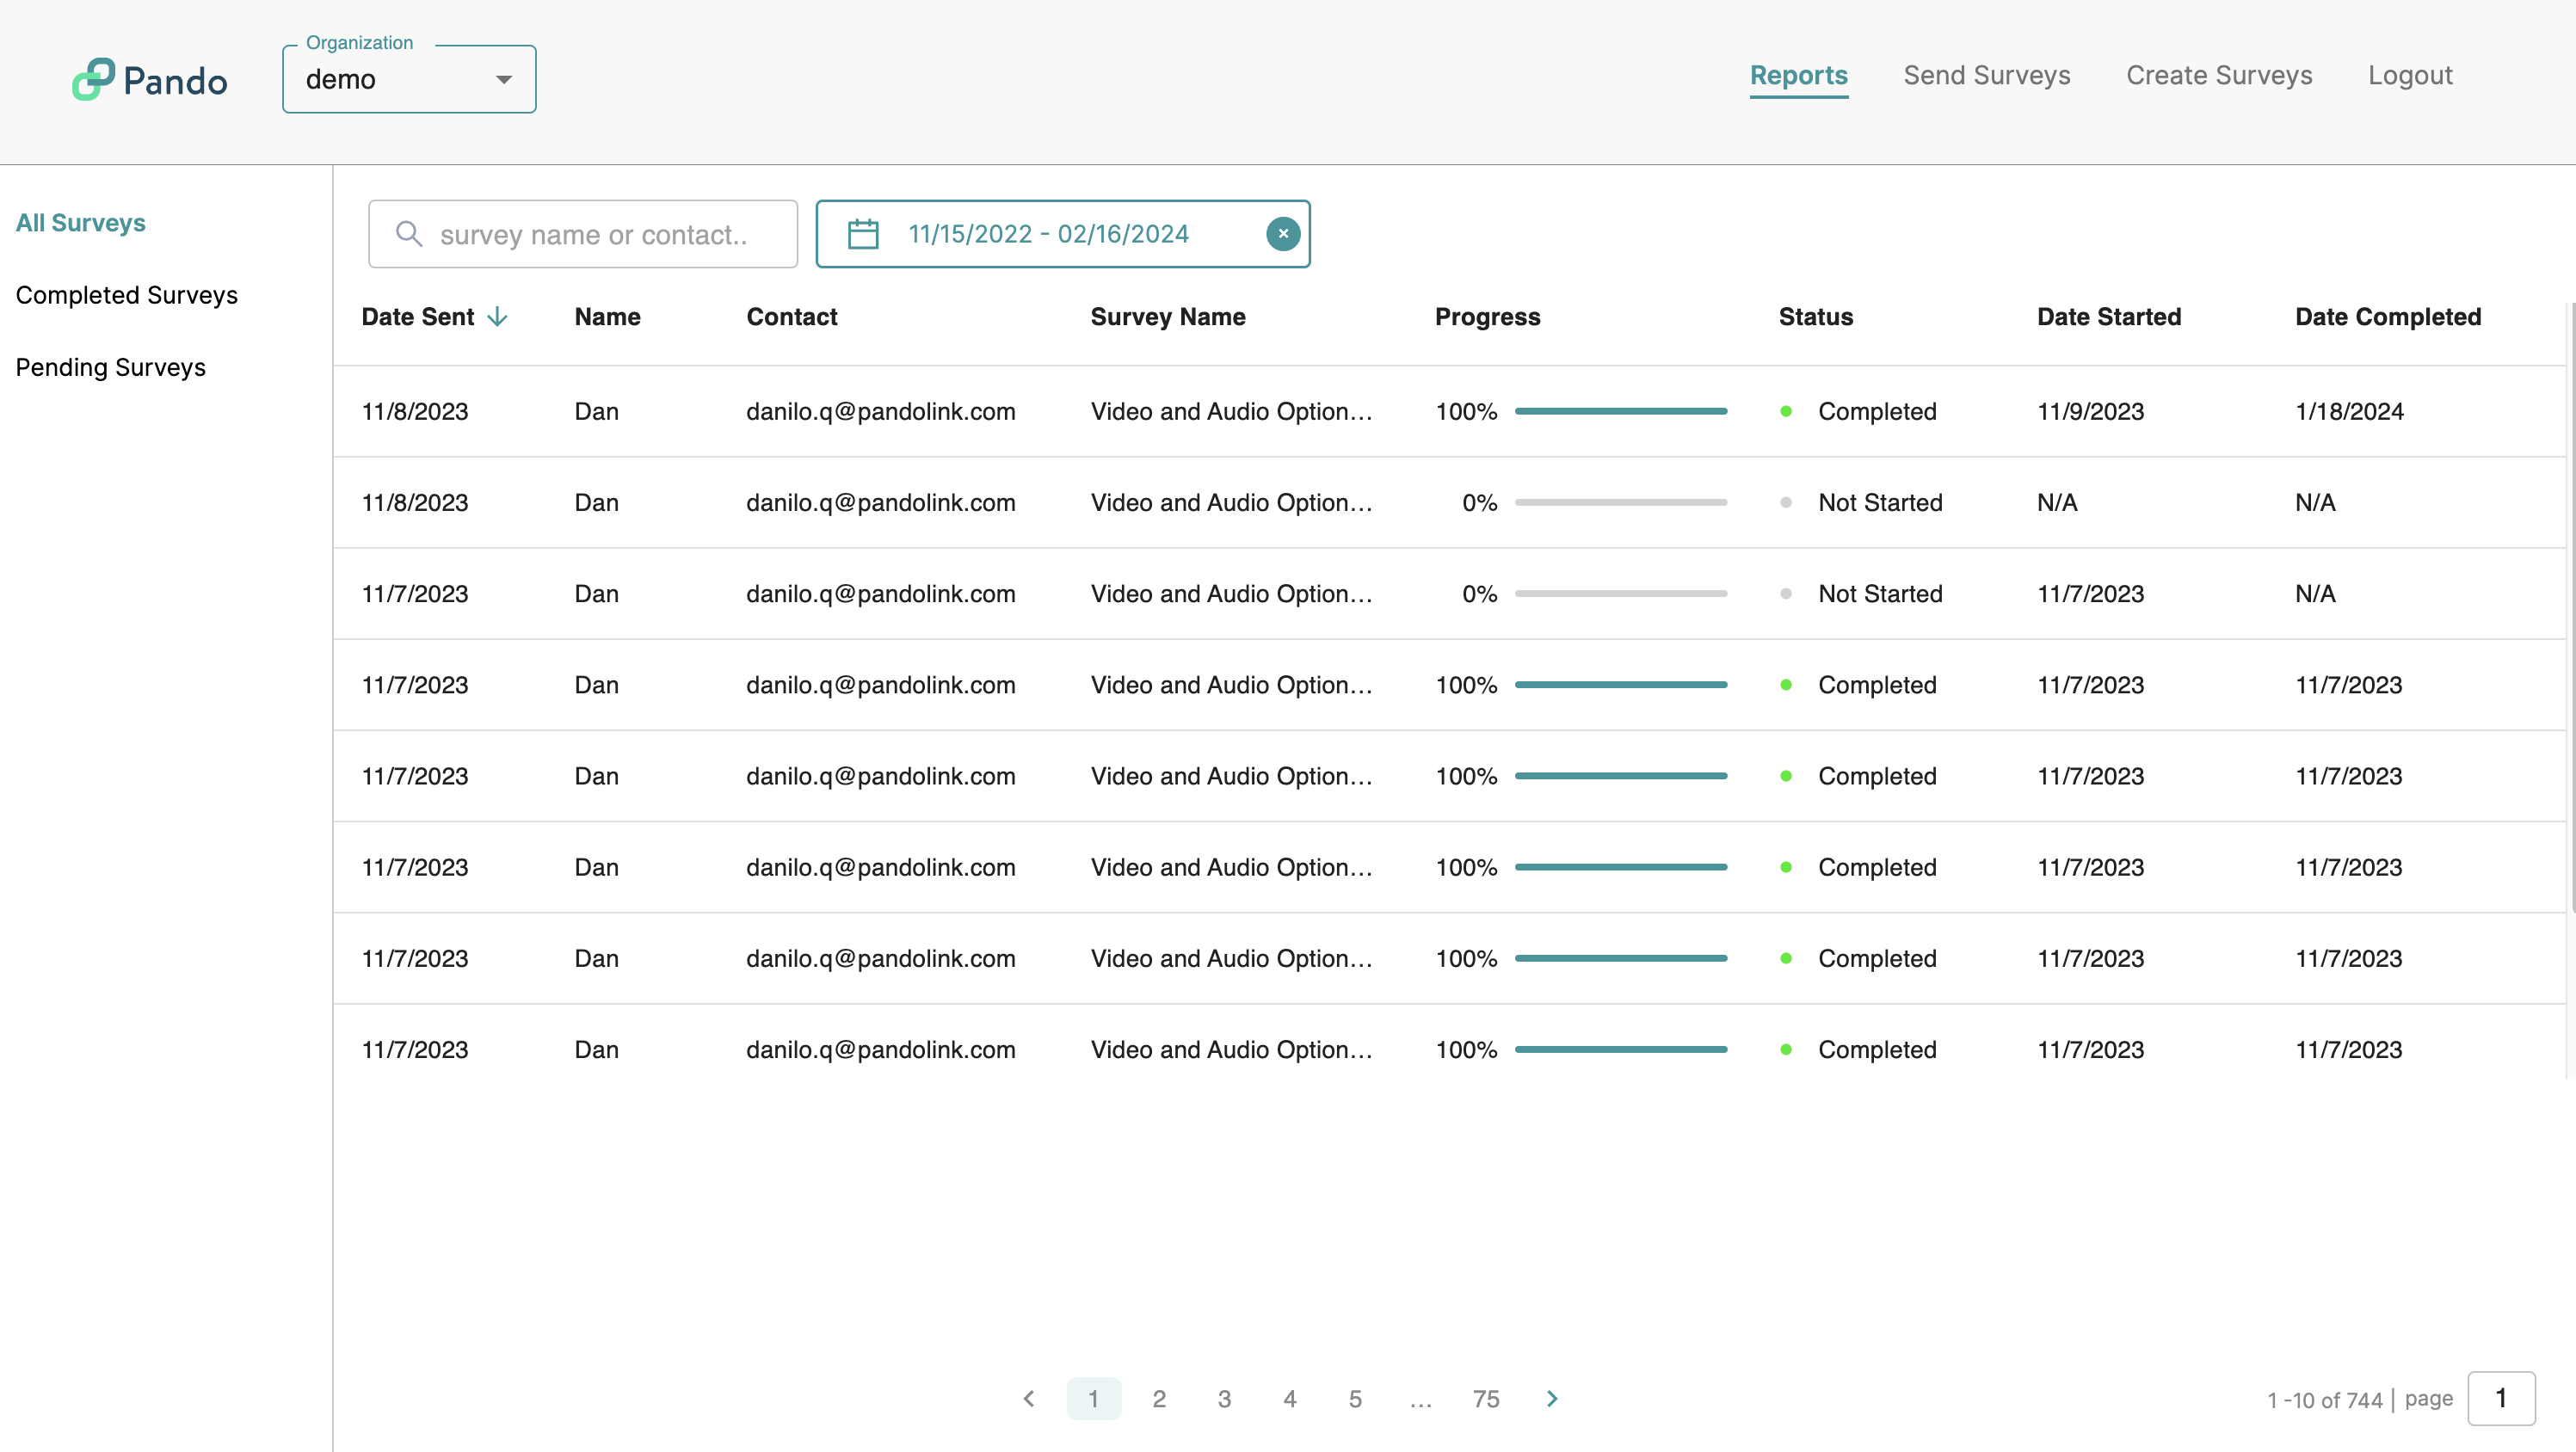Sort by Date Sent arrow
This screenshot has height=1452, width=2576.
pos(497,317)
